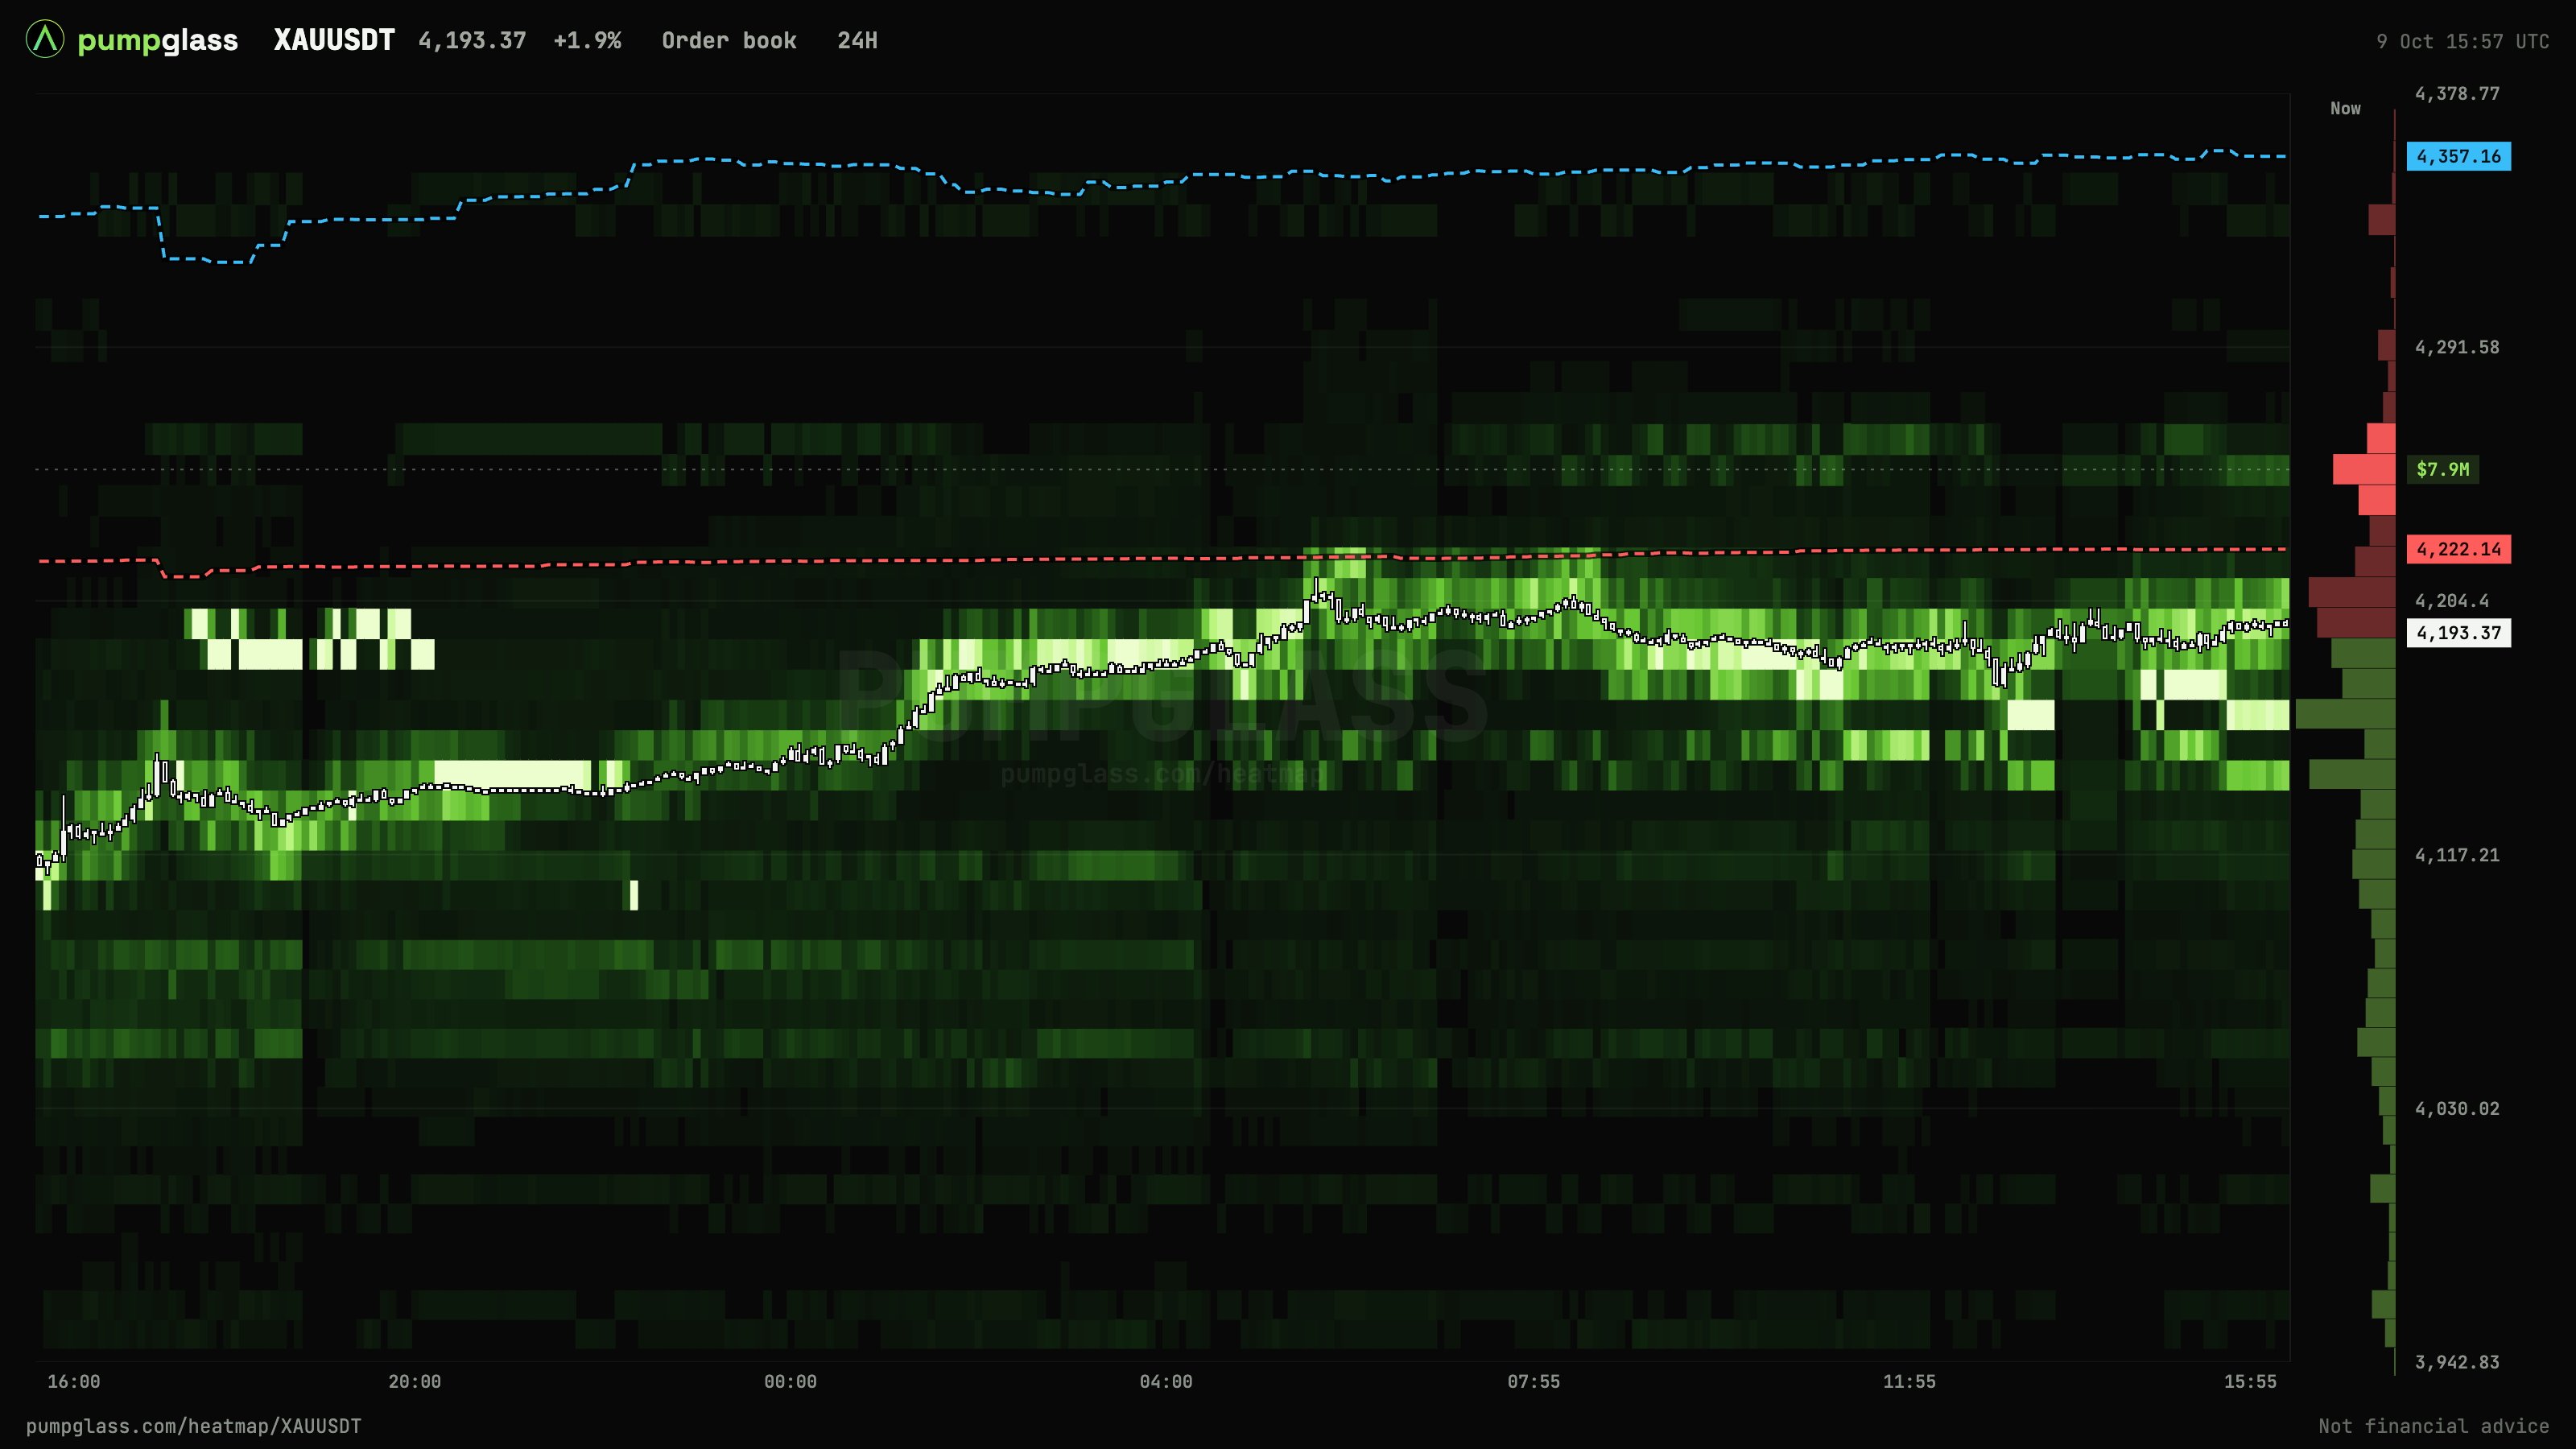The width and height of the screenshot is (2576, 1449).
Task: Click the 4,204.4 axis price label
Action: [2452, 601]
